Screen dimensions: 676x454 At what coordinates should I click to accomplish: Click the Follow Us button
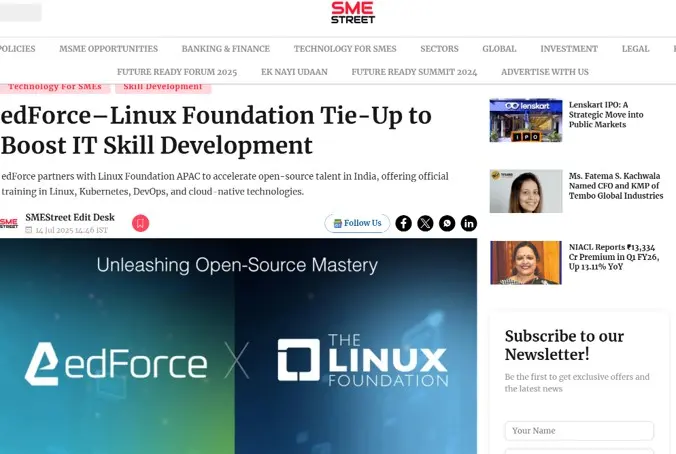point(357,223)
